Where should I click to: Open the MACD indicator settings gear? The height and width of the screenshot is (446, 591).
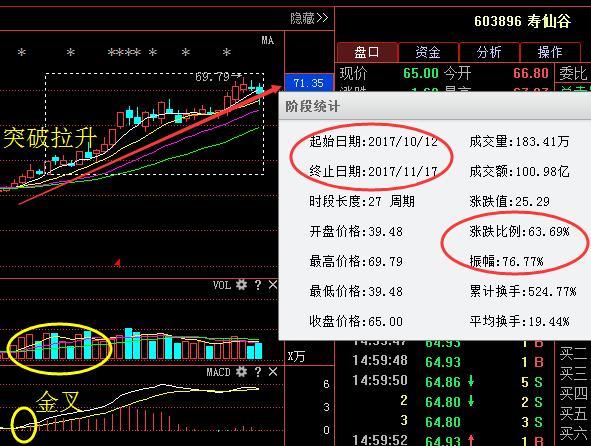click(241, 372)
